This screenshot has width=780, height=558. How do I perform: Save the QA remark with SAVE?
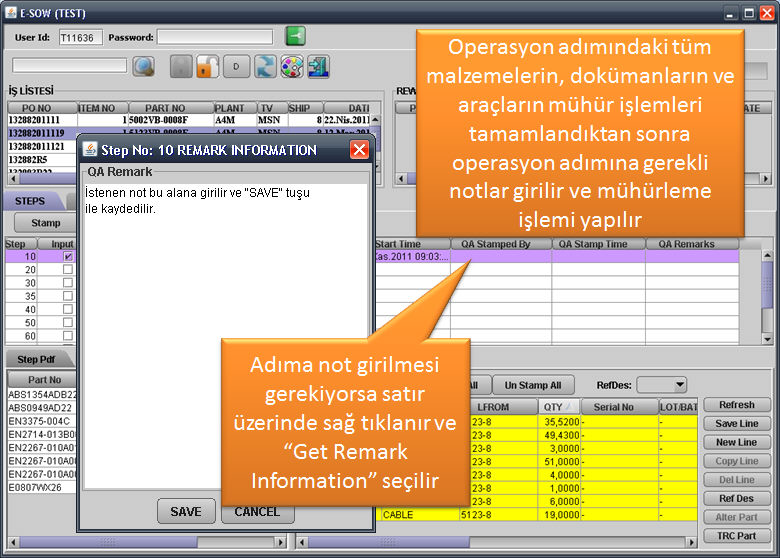tap(186, 511)
